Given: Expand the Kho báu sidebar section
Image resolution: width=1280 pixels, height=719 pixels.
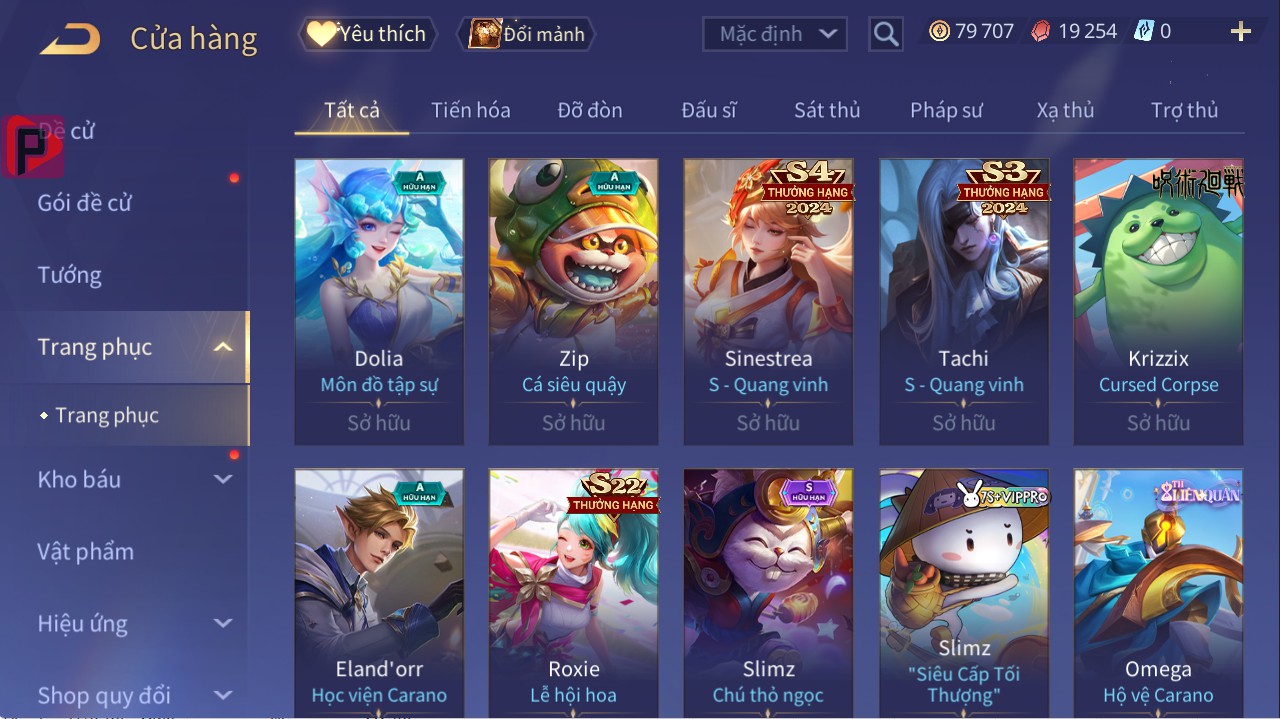Looking at the screenshot, I should [x=223, y=479].
